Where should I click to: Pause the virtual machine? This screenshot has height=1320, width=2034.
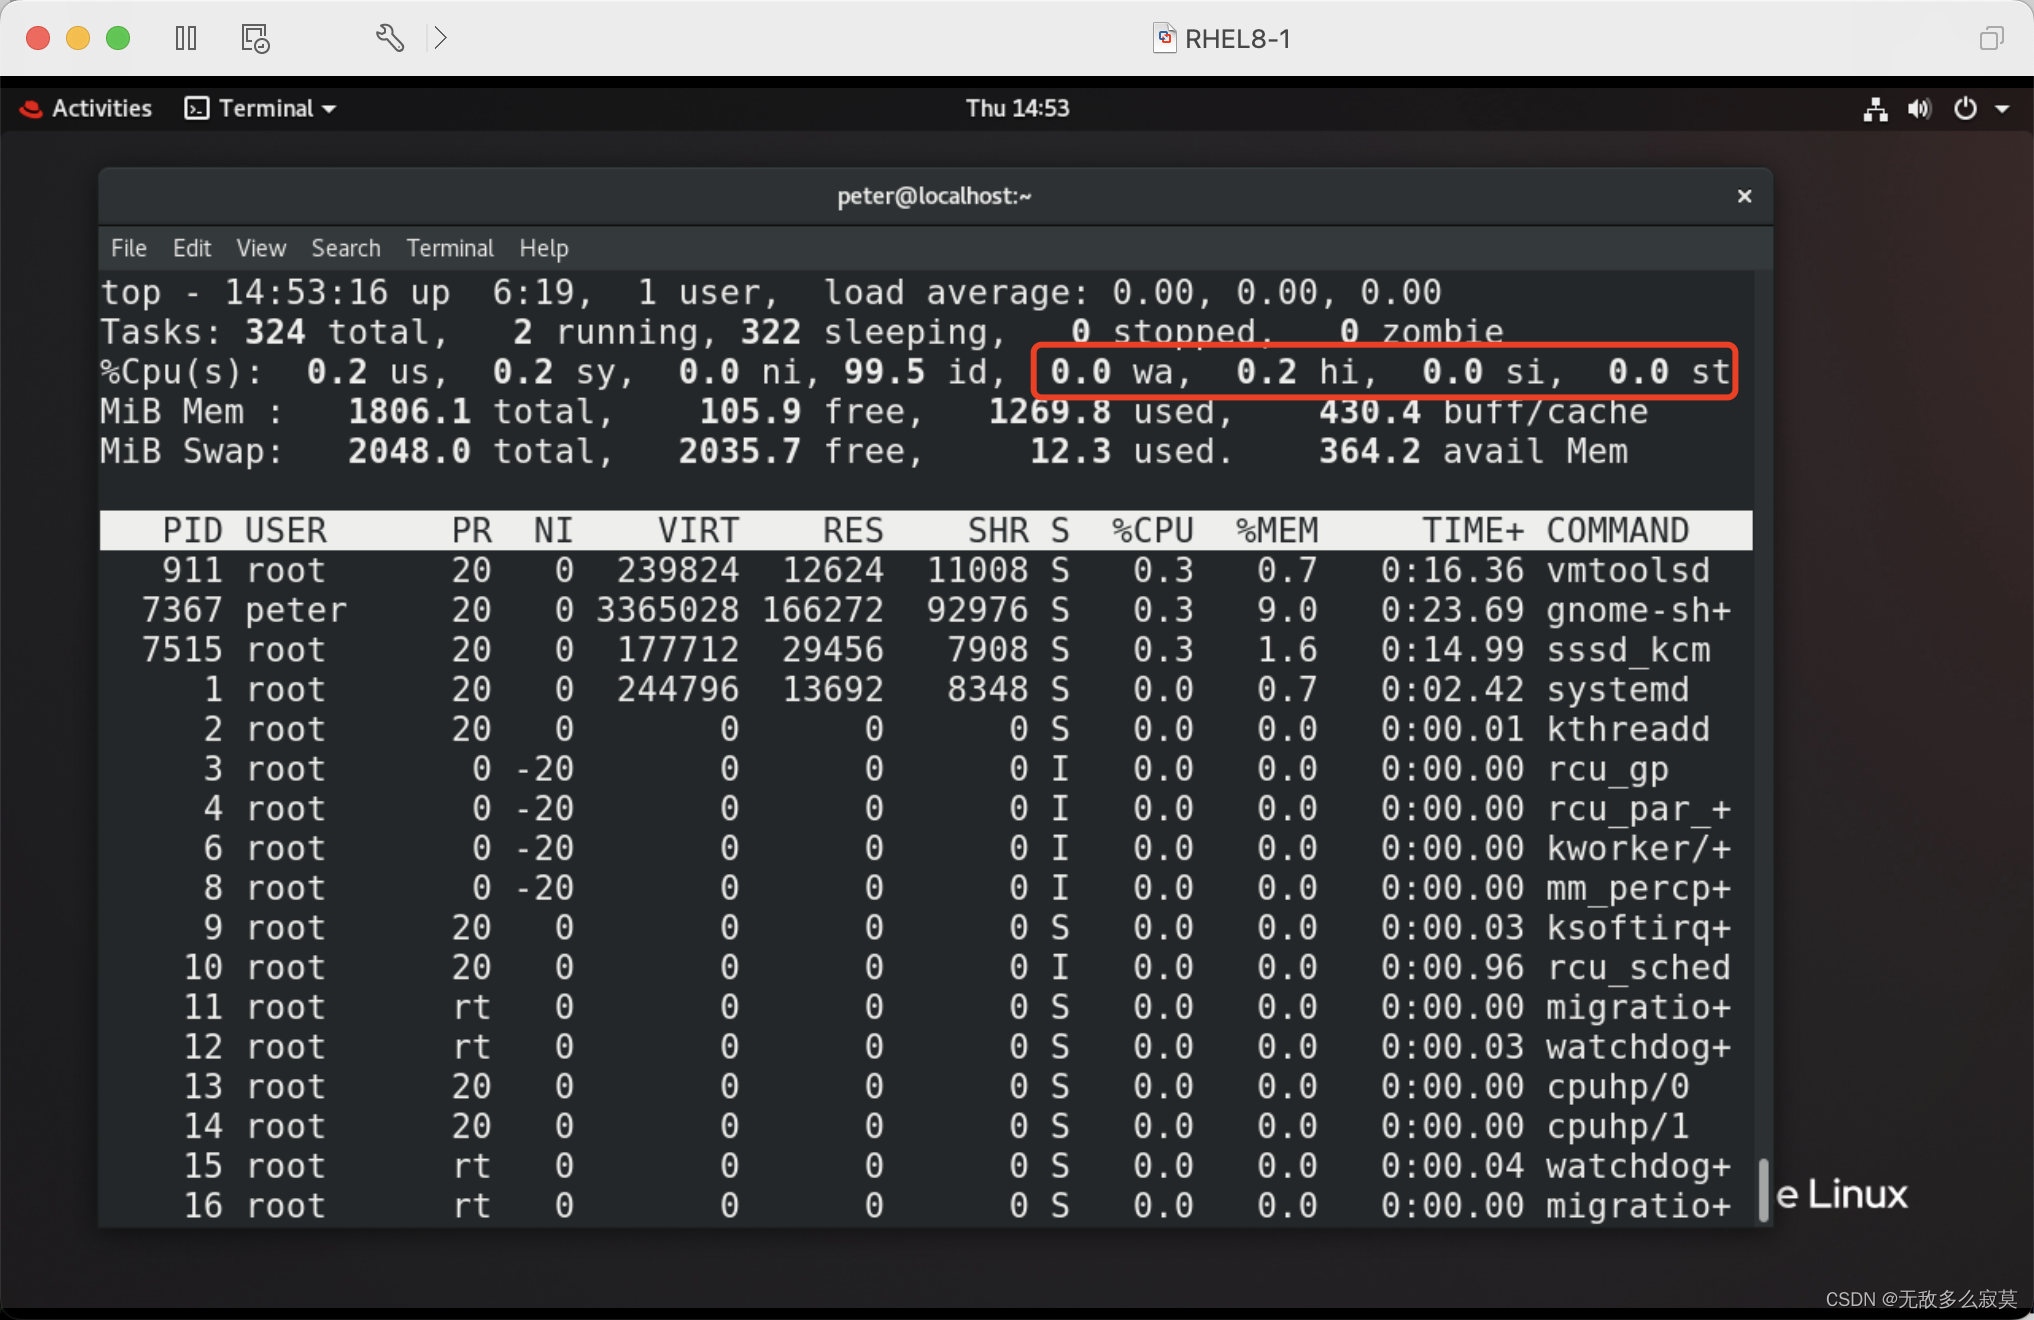point(186,38)
